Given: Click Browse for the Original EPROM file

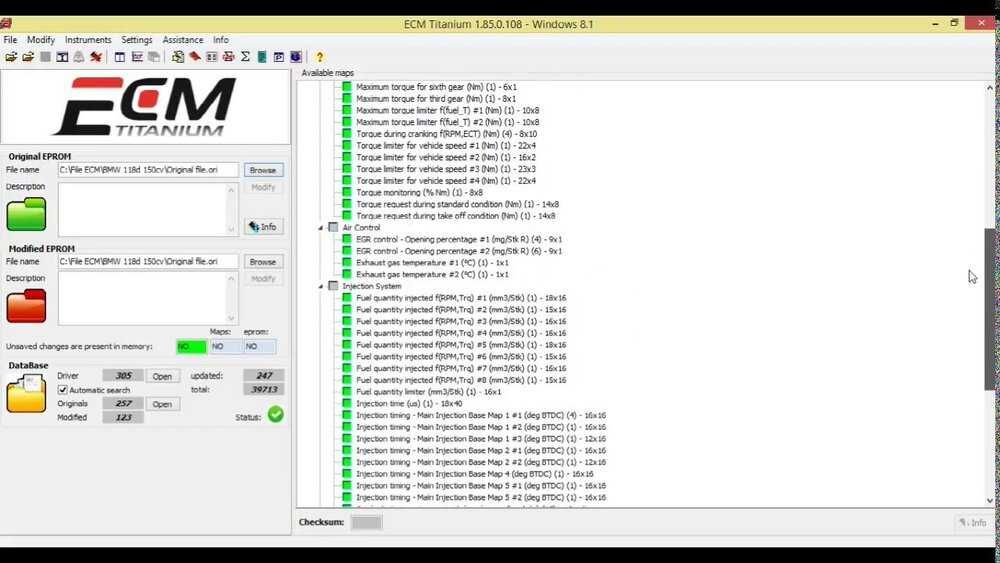Looking at the screenshot, I should point(263,170).
